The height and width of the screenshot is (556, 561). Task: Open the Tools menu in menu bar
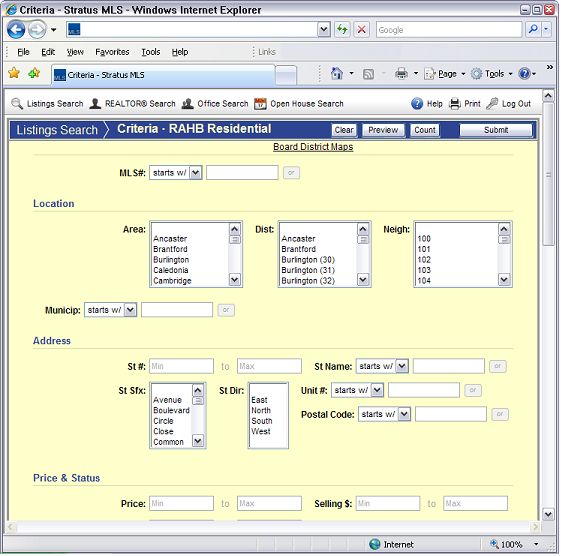(151, 52)
